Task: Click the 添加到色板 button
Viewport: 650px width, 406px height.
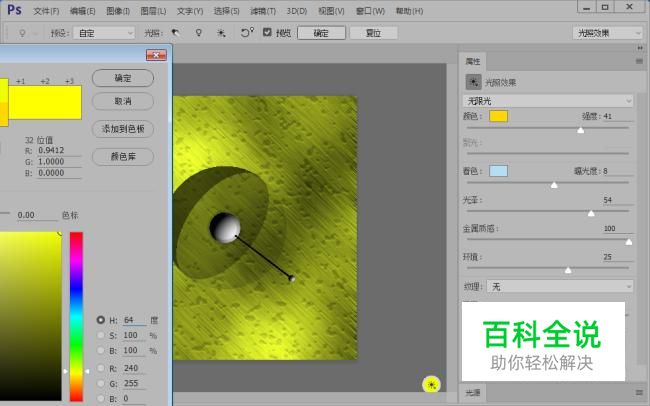Action: [x=123, y=129]
